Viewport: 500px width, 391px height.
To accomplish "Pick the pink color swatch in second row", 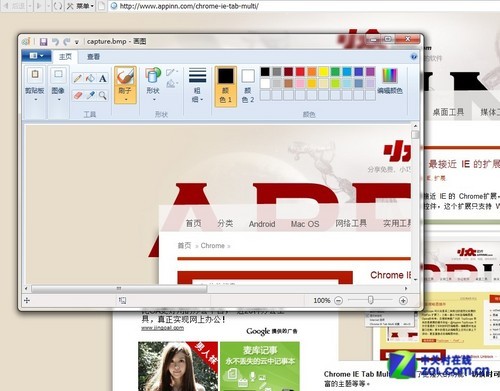I will click(300, 83).
